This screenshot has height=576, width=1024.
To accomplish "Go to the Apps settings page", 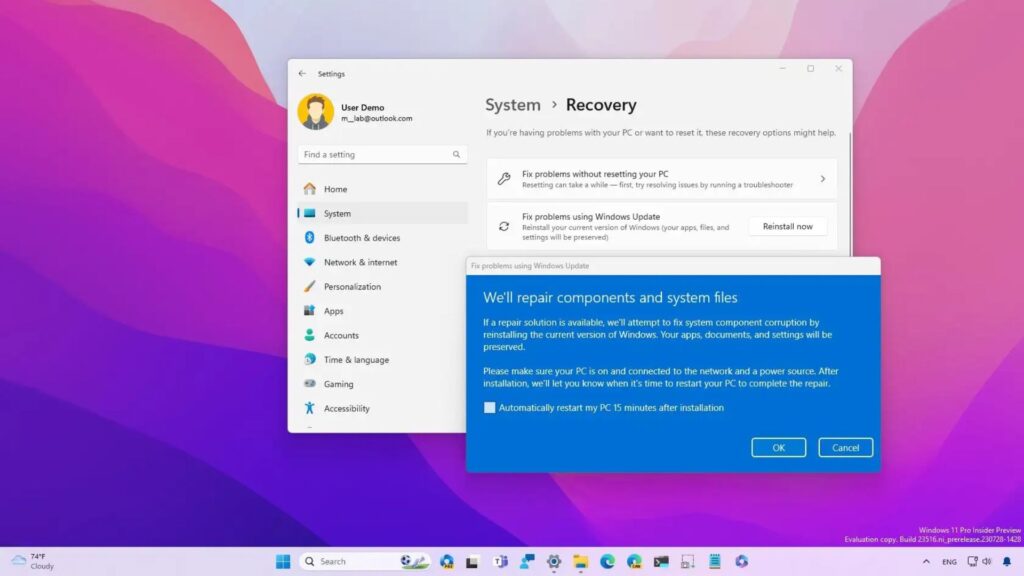I will point(333,311).
